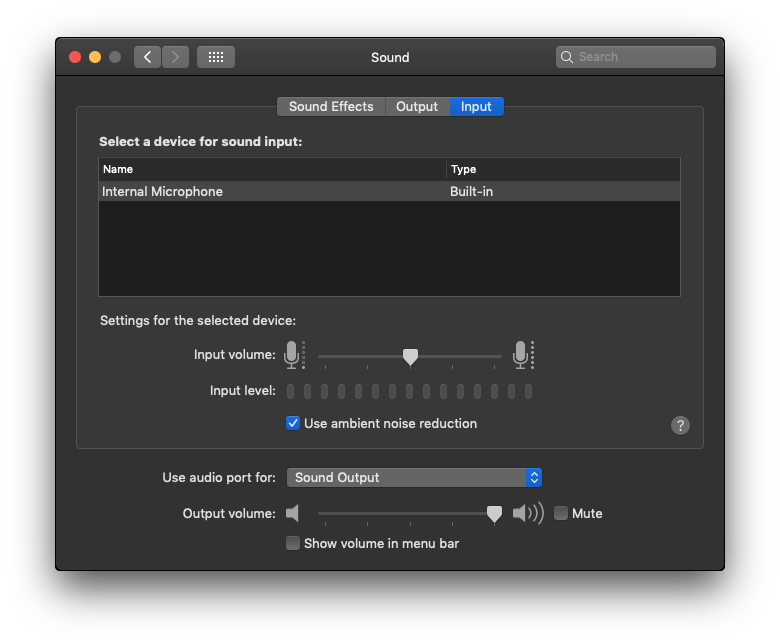Open the Use audio port for dropdown
The height and width of the screenshot is (644, 780).
[x=414, y=477]
